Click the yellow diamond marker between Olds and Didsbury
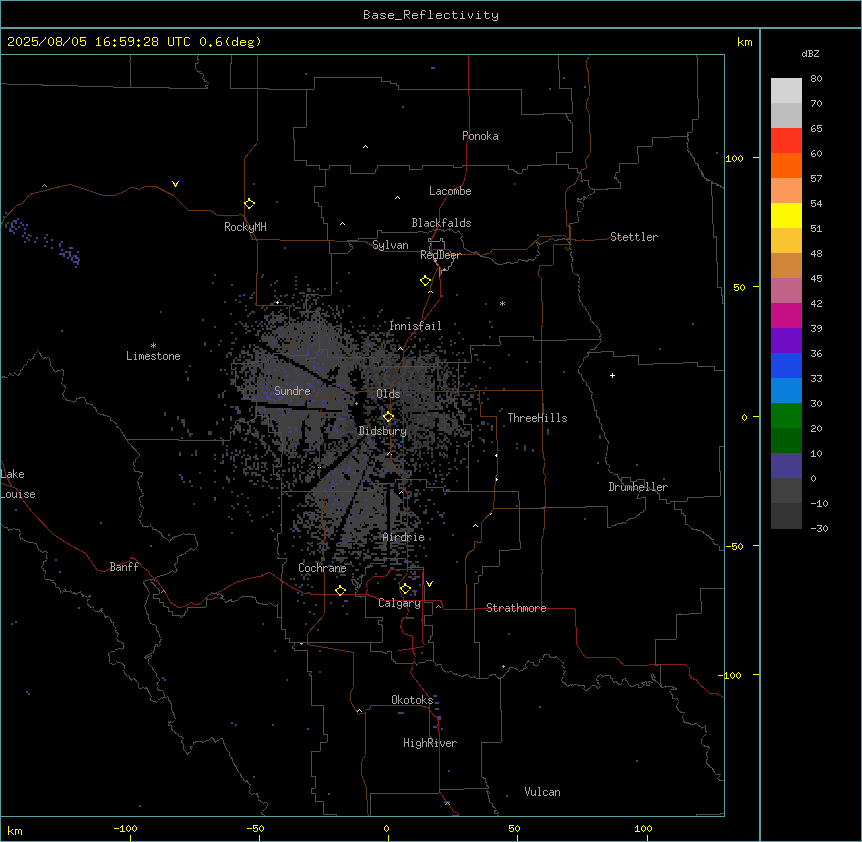The image size is (862, 842). [388, 417]
